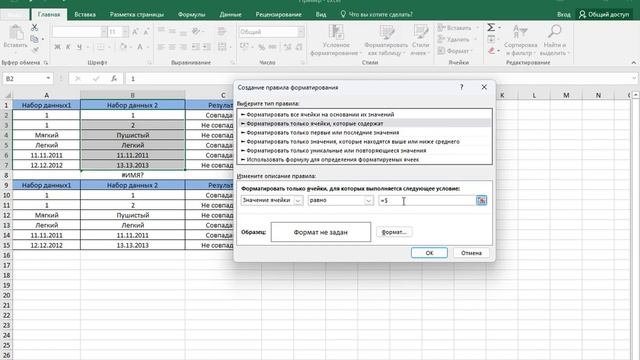Image resolution: width=640 pixels, height=360 pixels.
Task: Open the cells Format (Формат) dropdown
Action: 455,51
